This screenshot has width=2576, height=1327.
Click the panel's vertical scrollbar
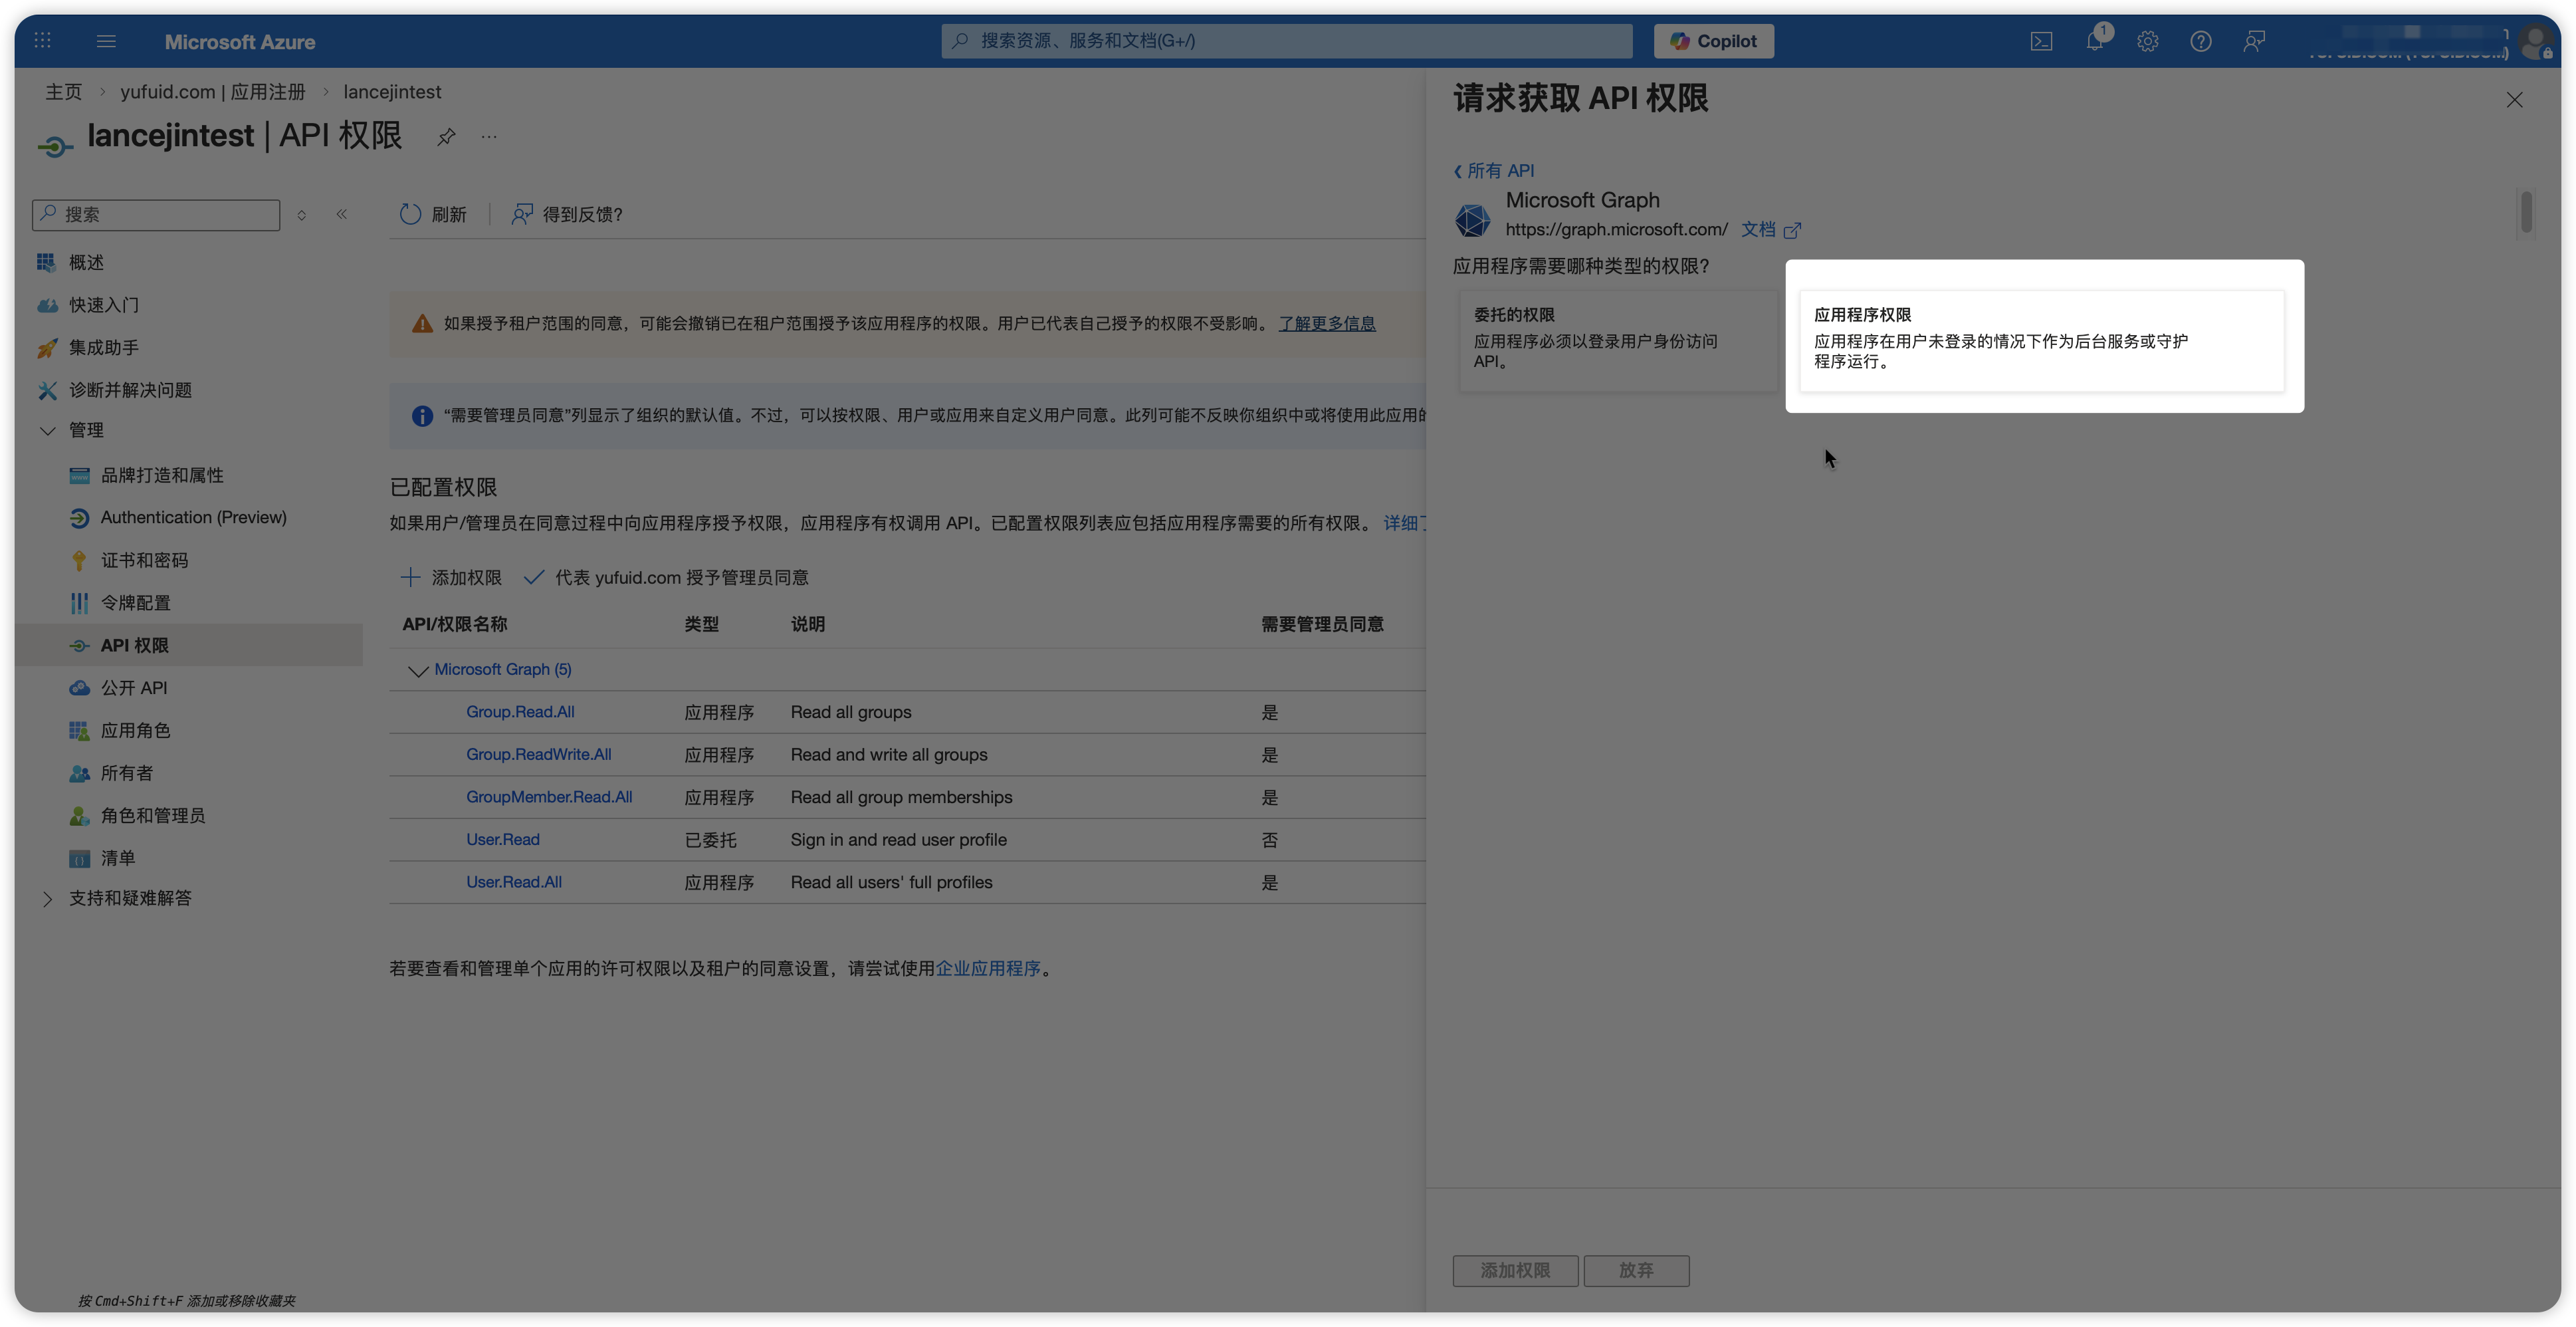(2526, 212)
